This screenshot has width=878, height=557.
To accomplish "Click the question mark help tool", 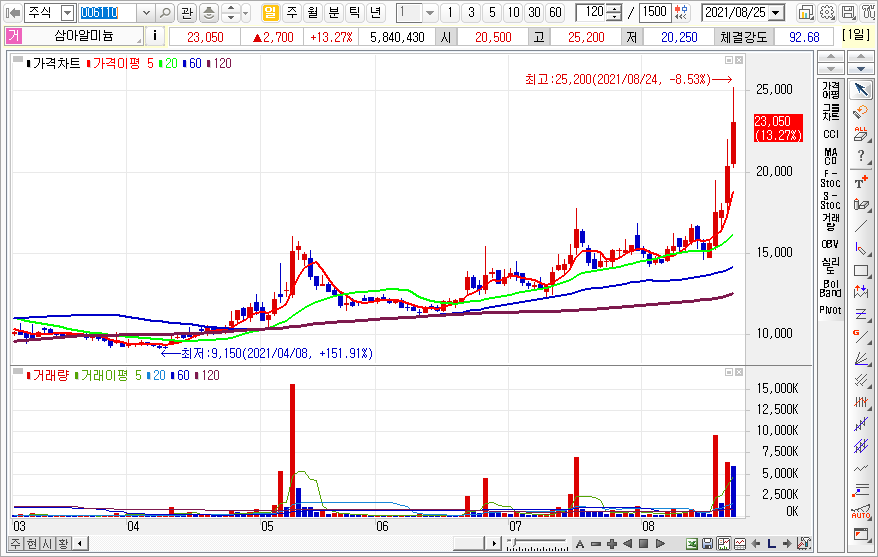I will (861, 156).
